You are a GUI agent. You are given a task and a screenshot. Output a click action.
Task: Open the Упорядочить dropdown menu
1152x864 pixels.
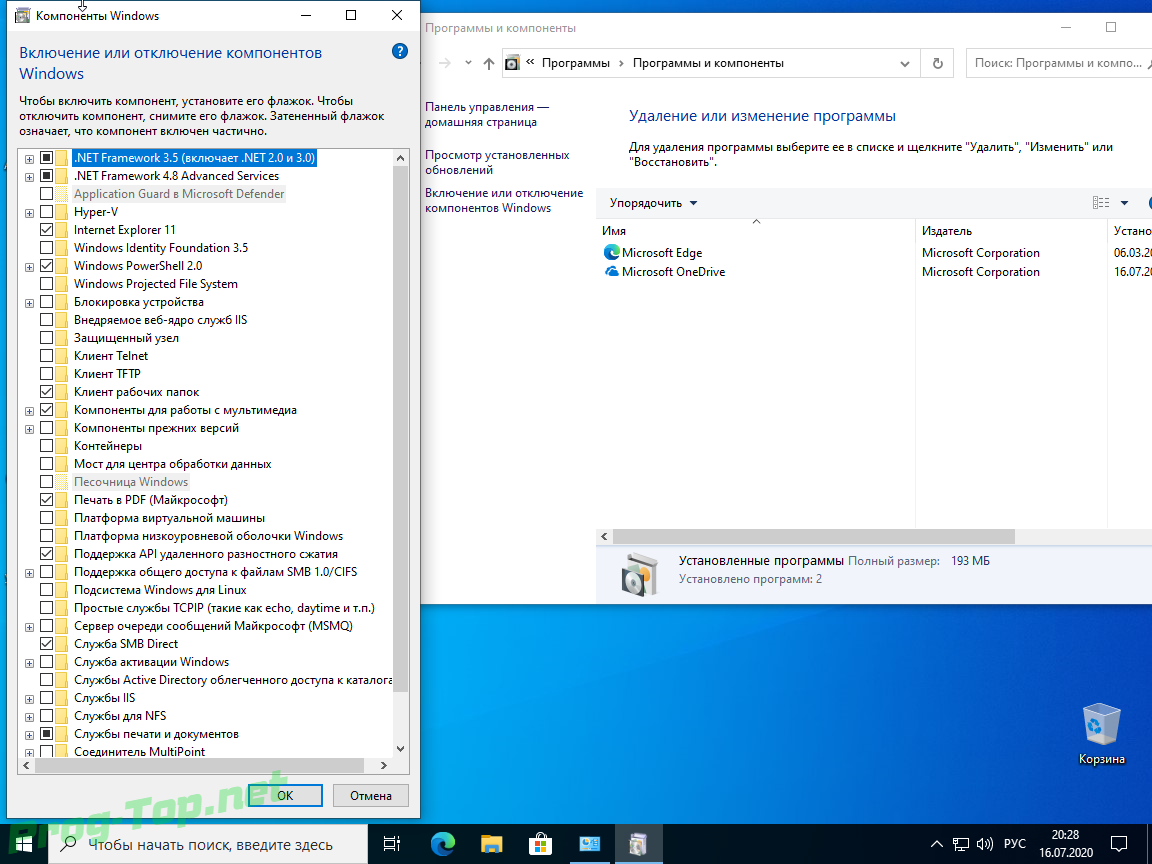click(x=653, y=203)
